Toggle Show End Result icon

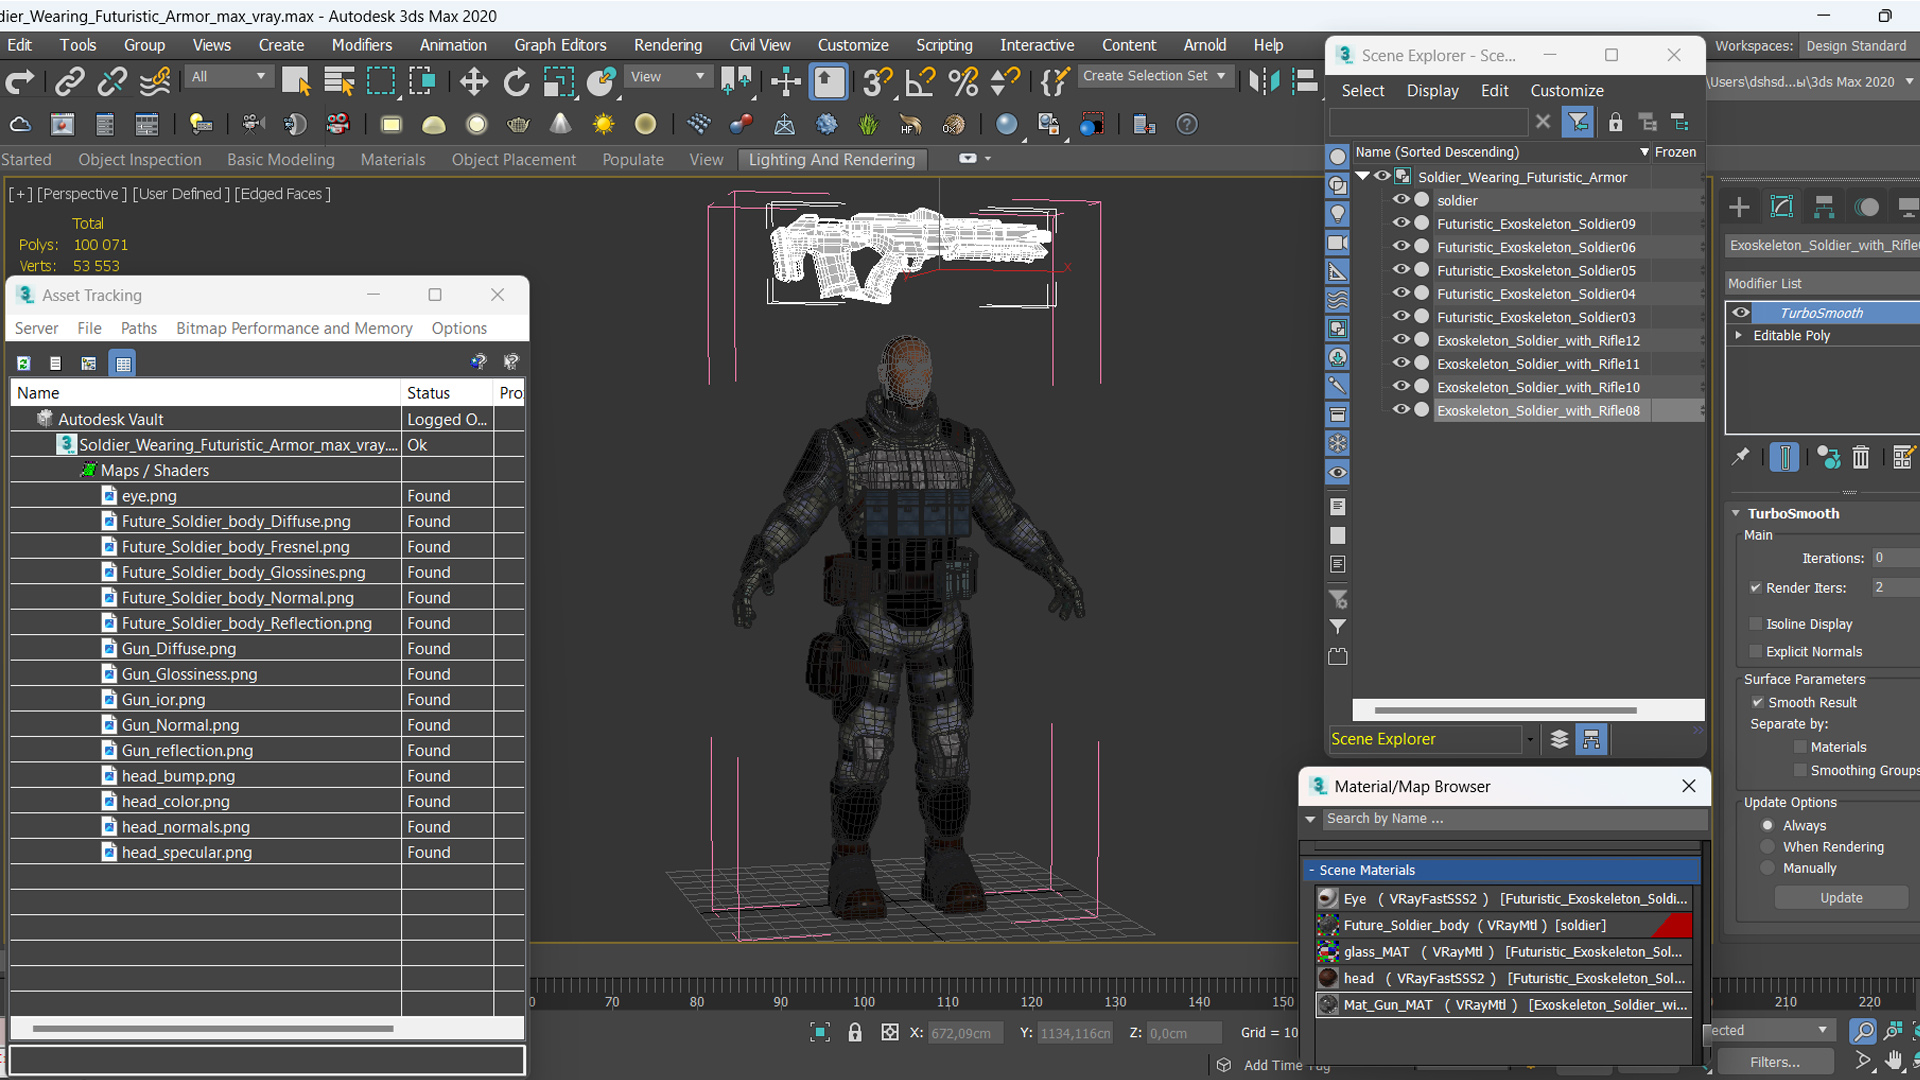tap(1784, 457)
